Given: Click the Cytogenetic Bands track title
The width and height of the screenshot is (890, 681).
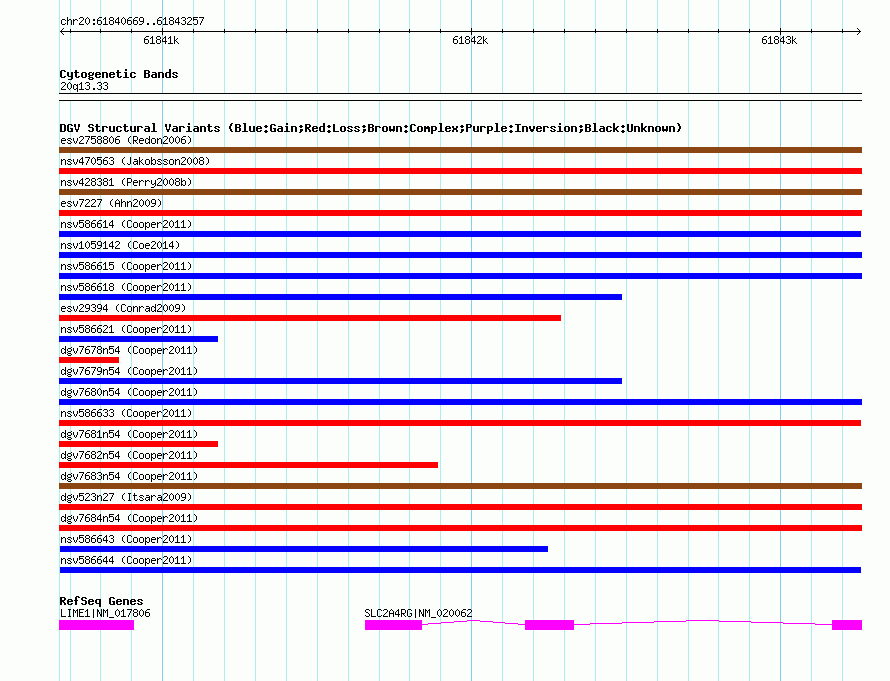Looking at the screenshot, I should coord(119,74).
